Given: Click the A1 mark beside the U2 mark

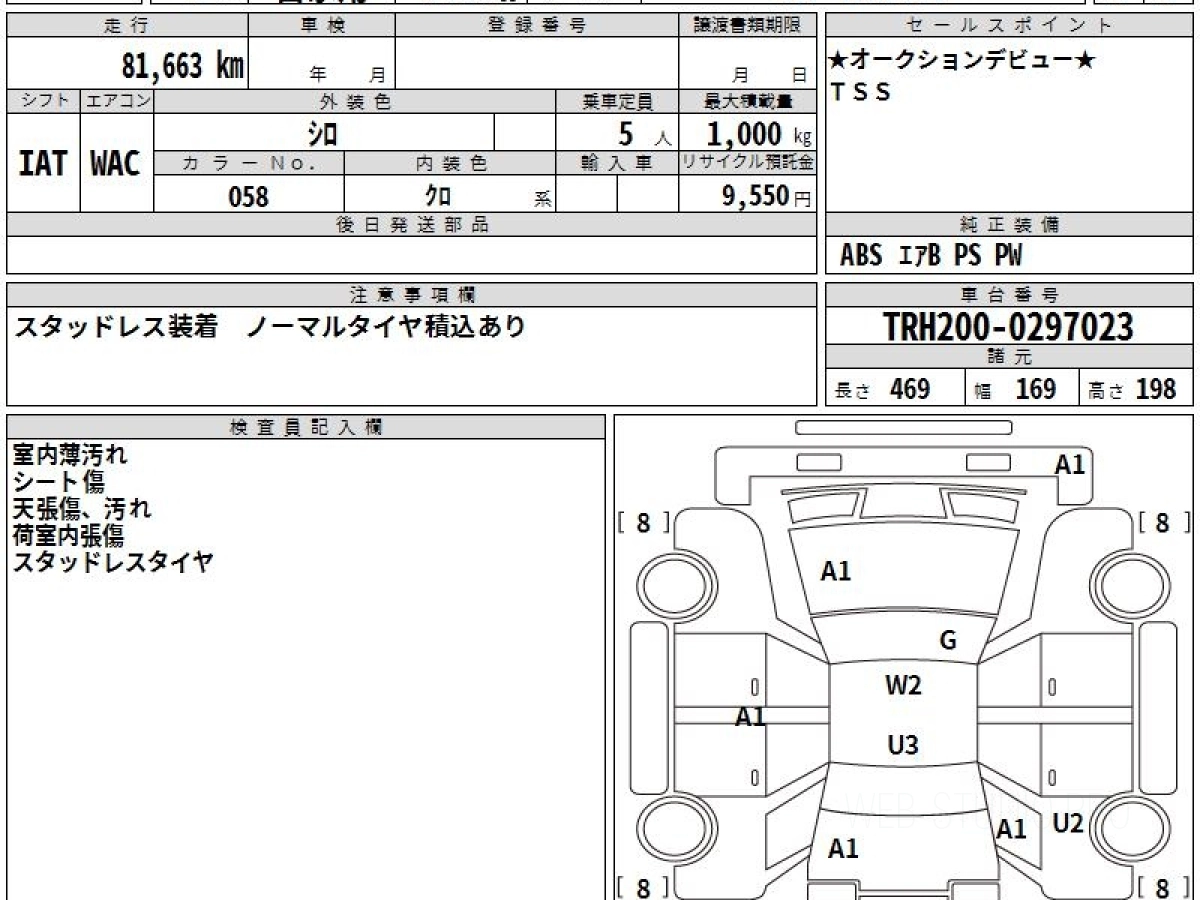Looking at the screenshot, I should 1012,829.
